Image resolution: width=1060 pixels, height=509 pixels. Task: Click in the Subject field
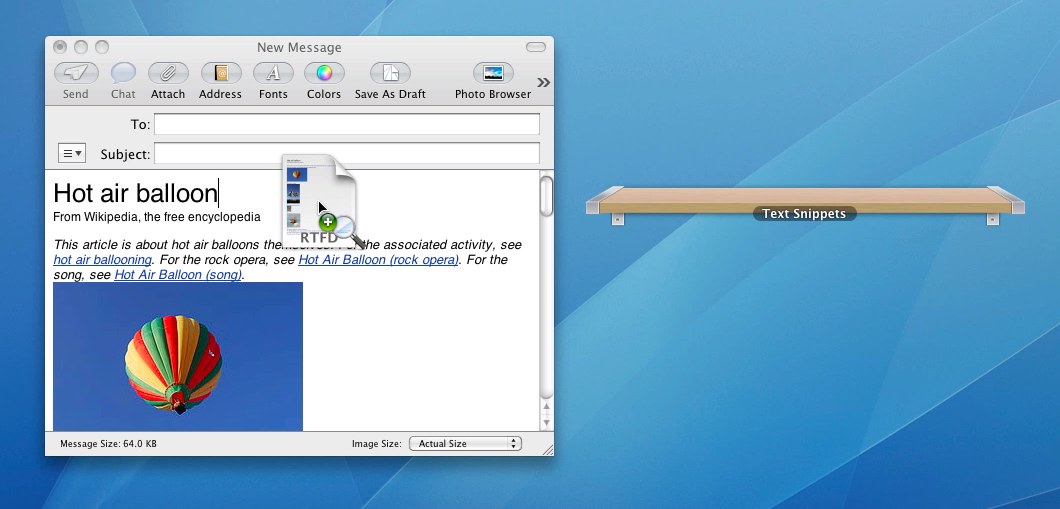pyautogui.click(x=346, y=154)
